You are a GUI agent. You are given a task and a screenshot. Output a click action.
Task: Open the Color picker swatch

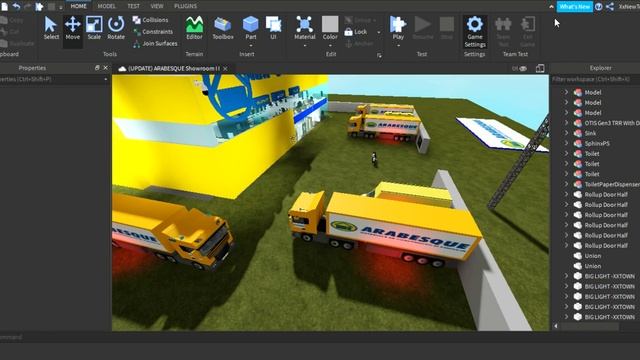[x=330, y=24]
